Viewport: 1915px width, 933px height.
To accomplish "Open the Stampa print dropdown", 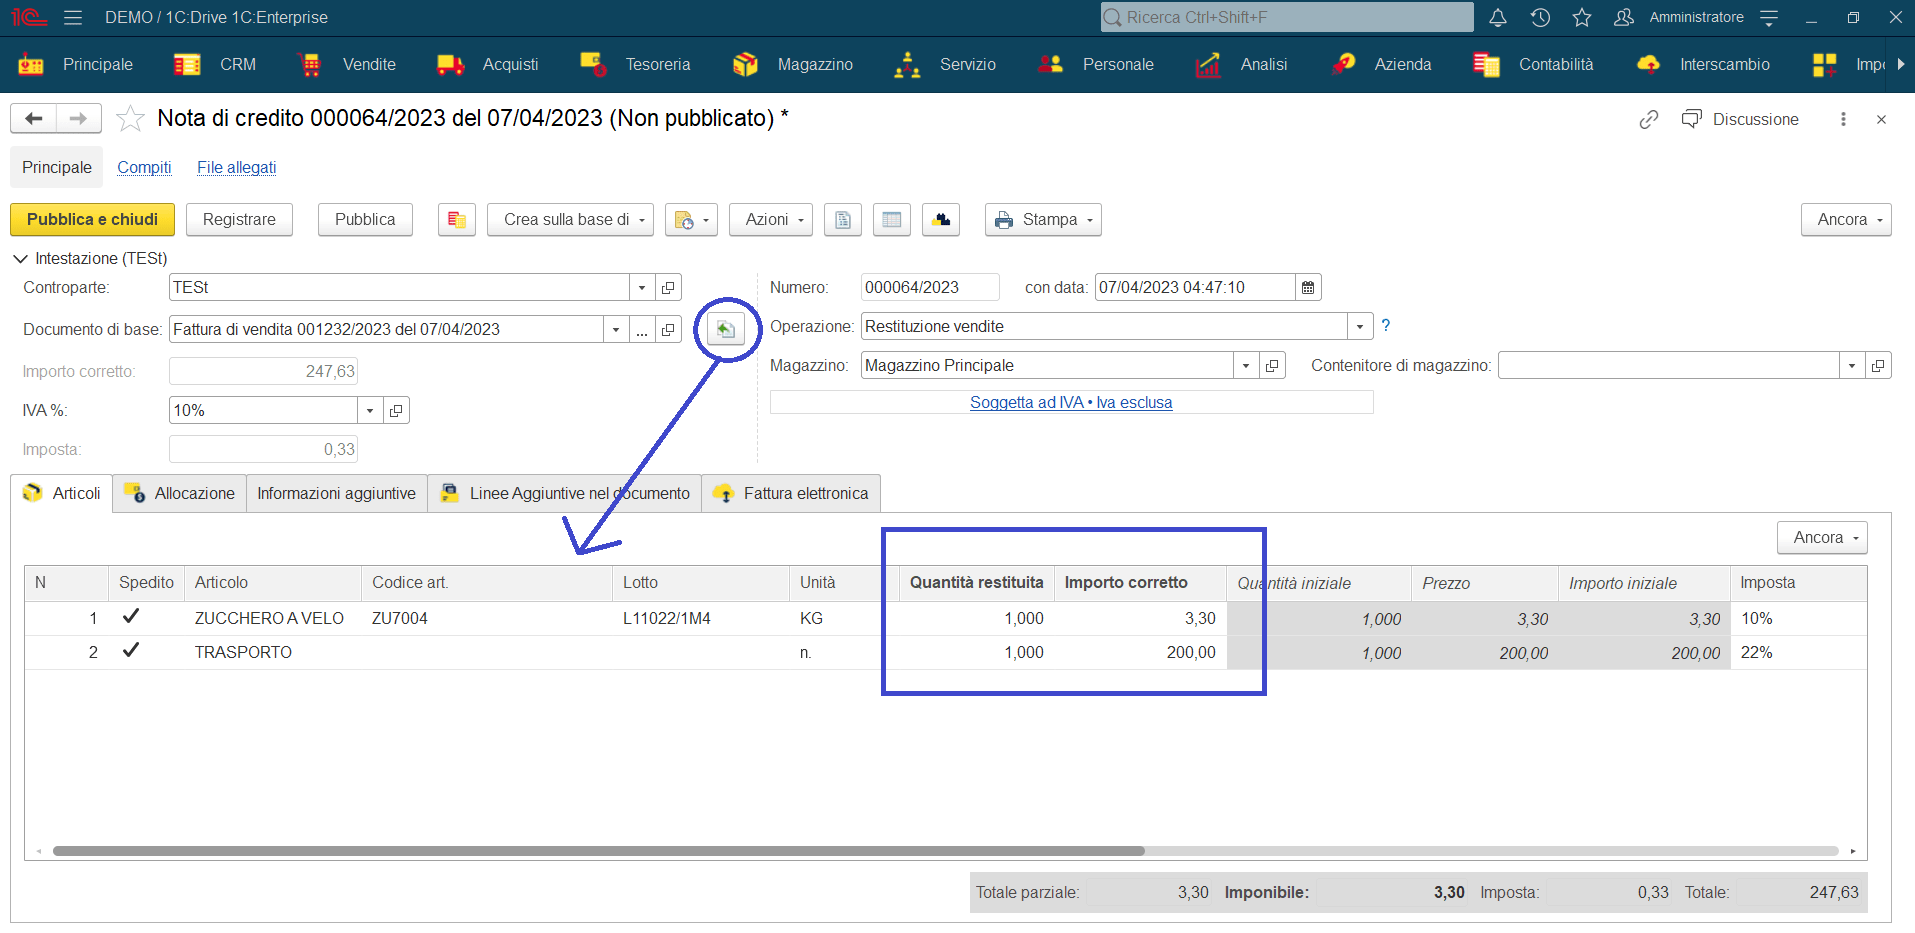I will click(x=1043, y=220).
